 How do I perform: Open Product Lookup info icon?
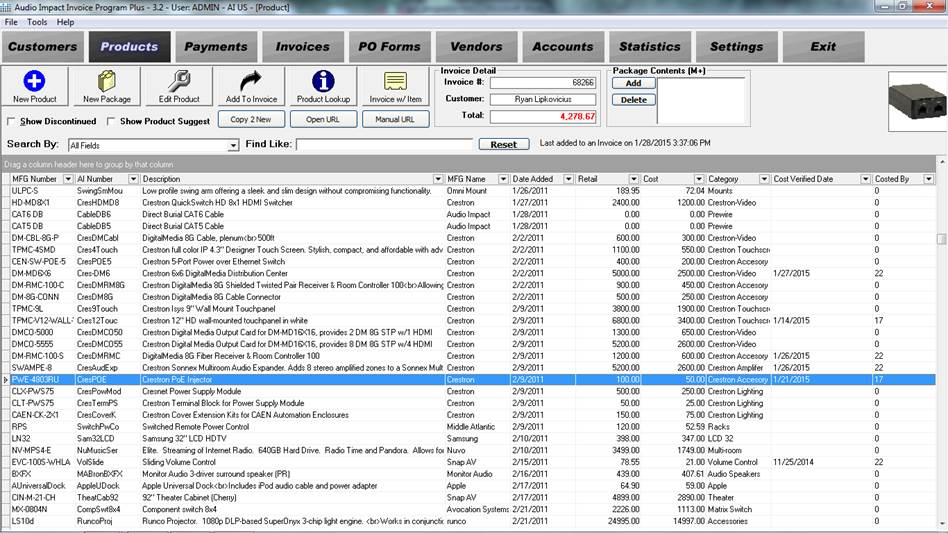(x=323, y=82)
